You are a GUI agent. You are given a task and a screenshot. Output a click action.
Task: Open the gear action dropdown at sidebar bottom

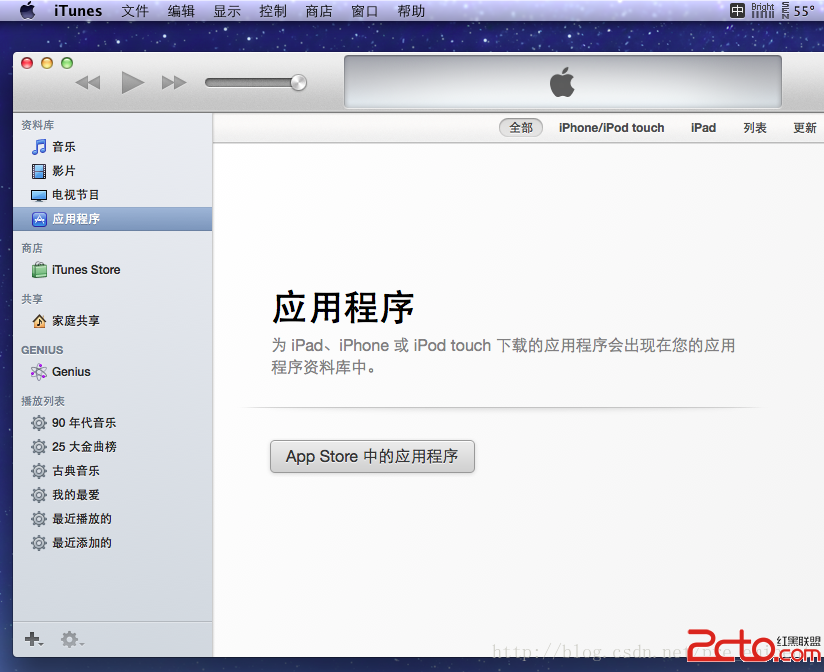pos(72,639)
